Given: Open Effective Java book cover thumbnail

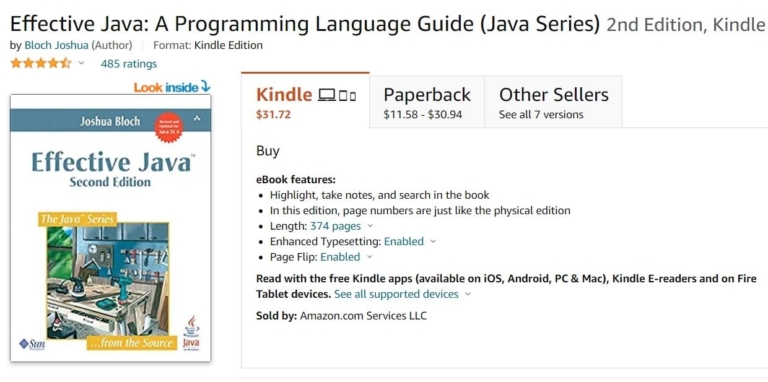Looking at the screenshot, I should click(111, 228).
